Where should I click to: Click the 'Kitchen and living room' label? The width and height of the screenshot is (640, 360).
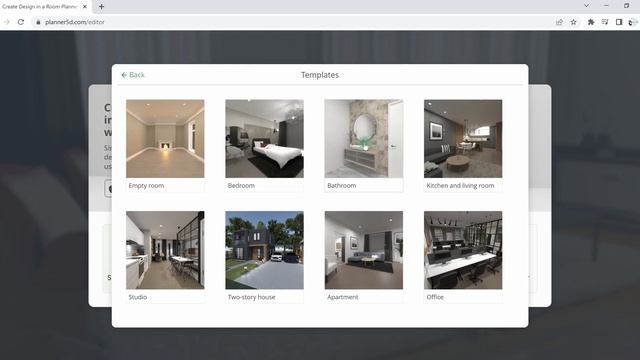[x=460, y=186]
